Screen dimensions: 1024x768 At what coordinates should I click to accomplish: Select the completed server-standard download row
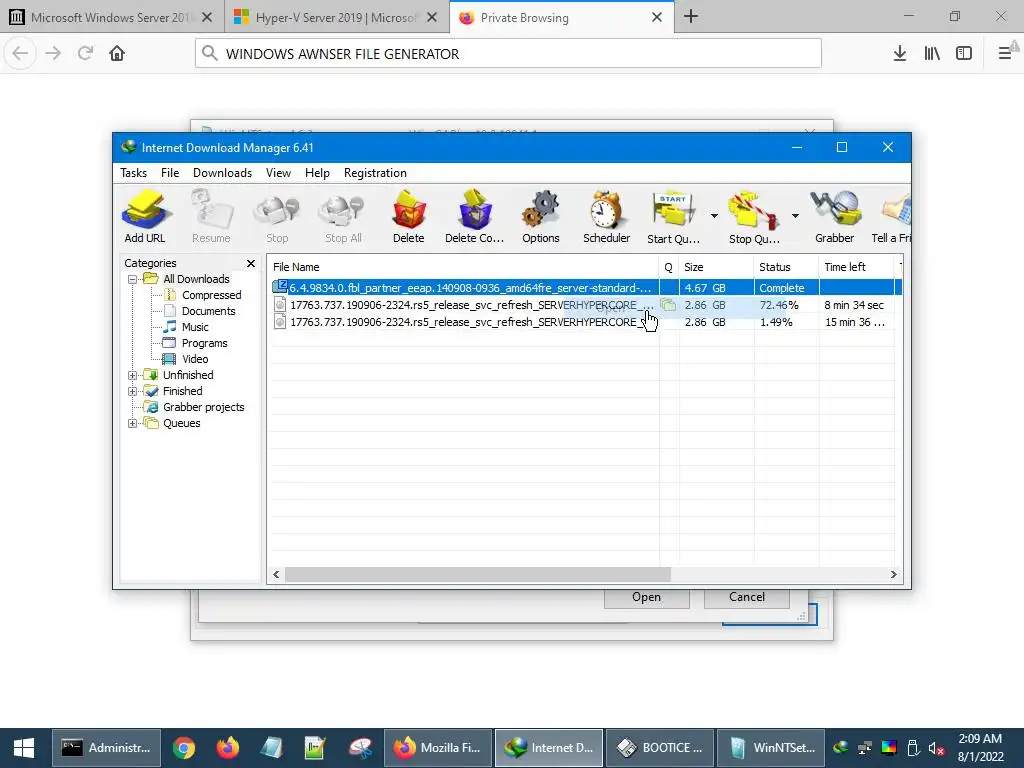[586, 288]
